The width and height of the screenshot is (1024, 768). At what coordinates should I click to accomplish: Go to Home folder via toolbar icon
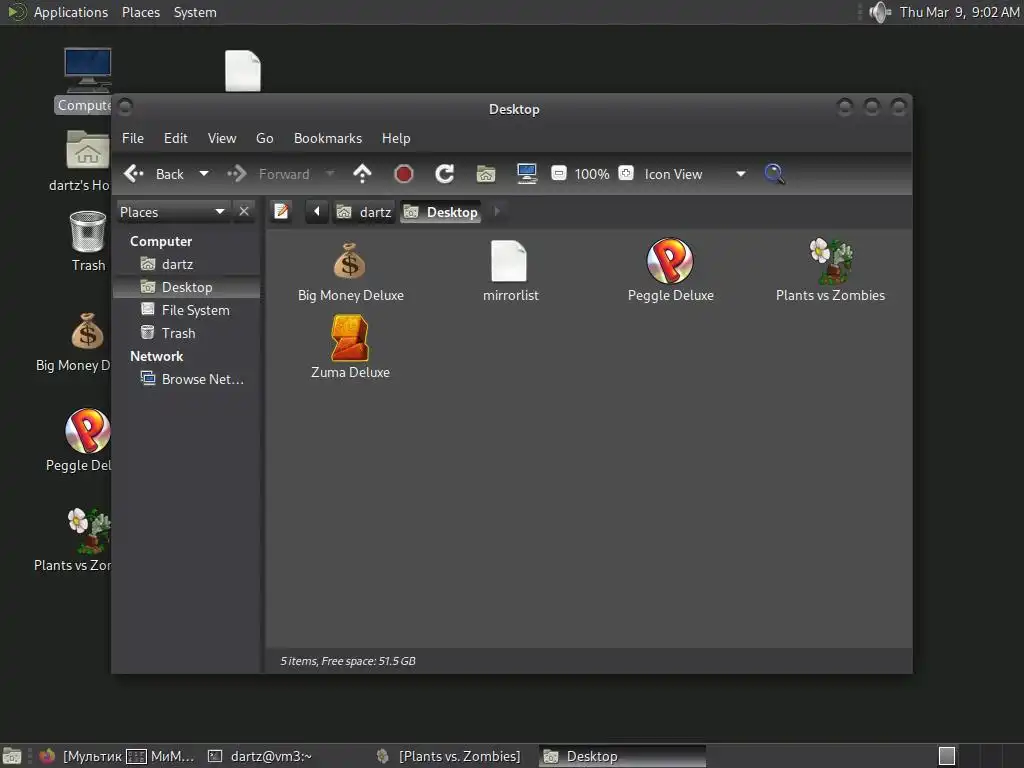tap(486, 174)
